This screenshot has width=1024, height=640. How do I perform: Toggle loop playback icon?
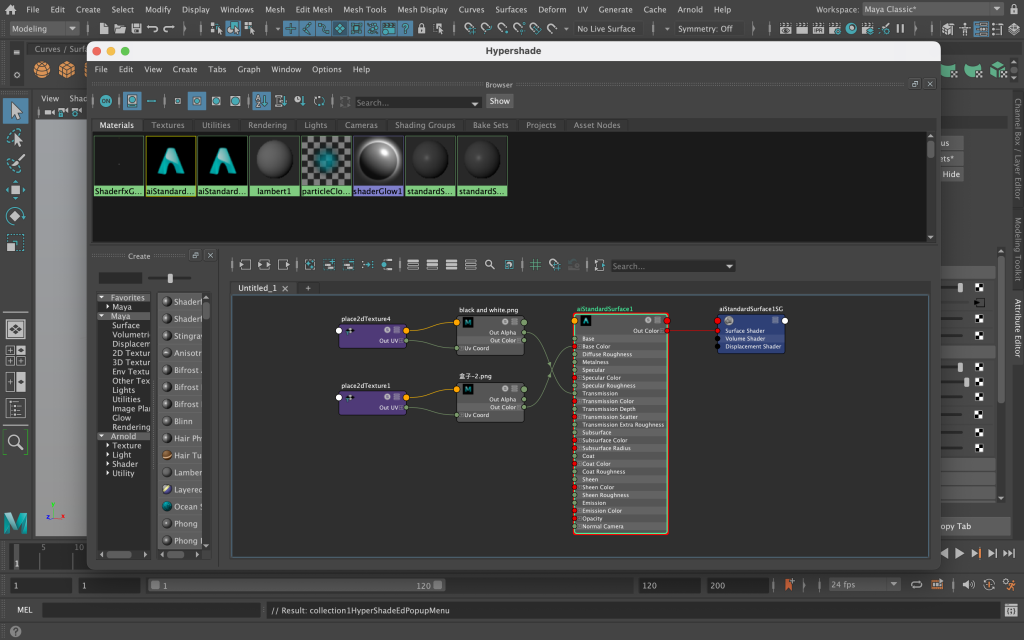[916, 584]
